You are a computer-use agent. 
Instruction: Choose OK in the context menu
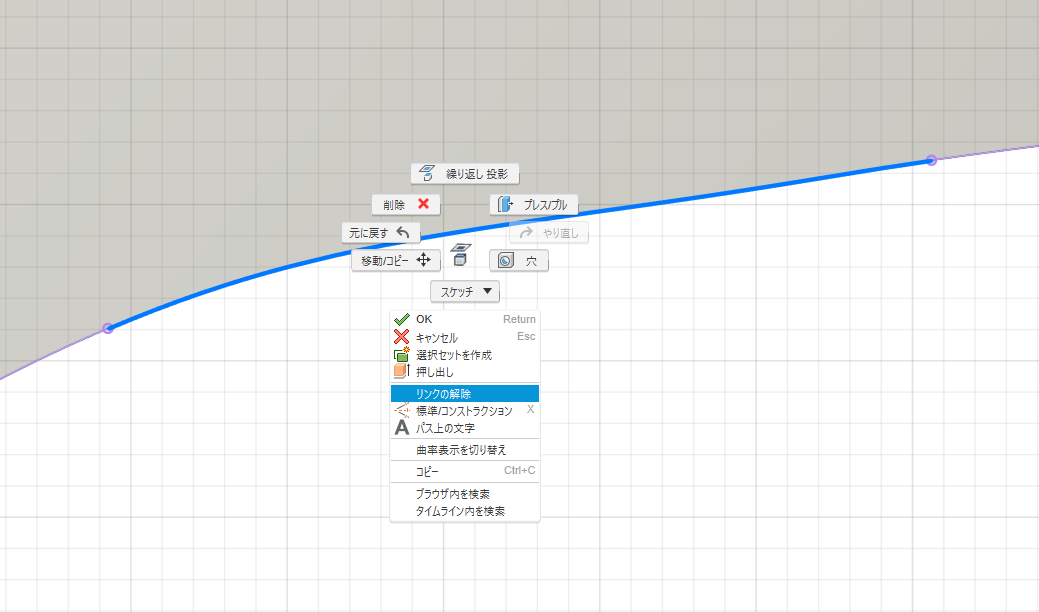[x=465, y=319]
